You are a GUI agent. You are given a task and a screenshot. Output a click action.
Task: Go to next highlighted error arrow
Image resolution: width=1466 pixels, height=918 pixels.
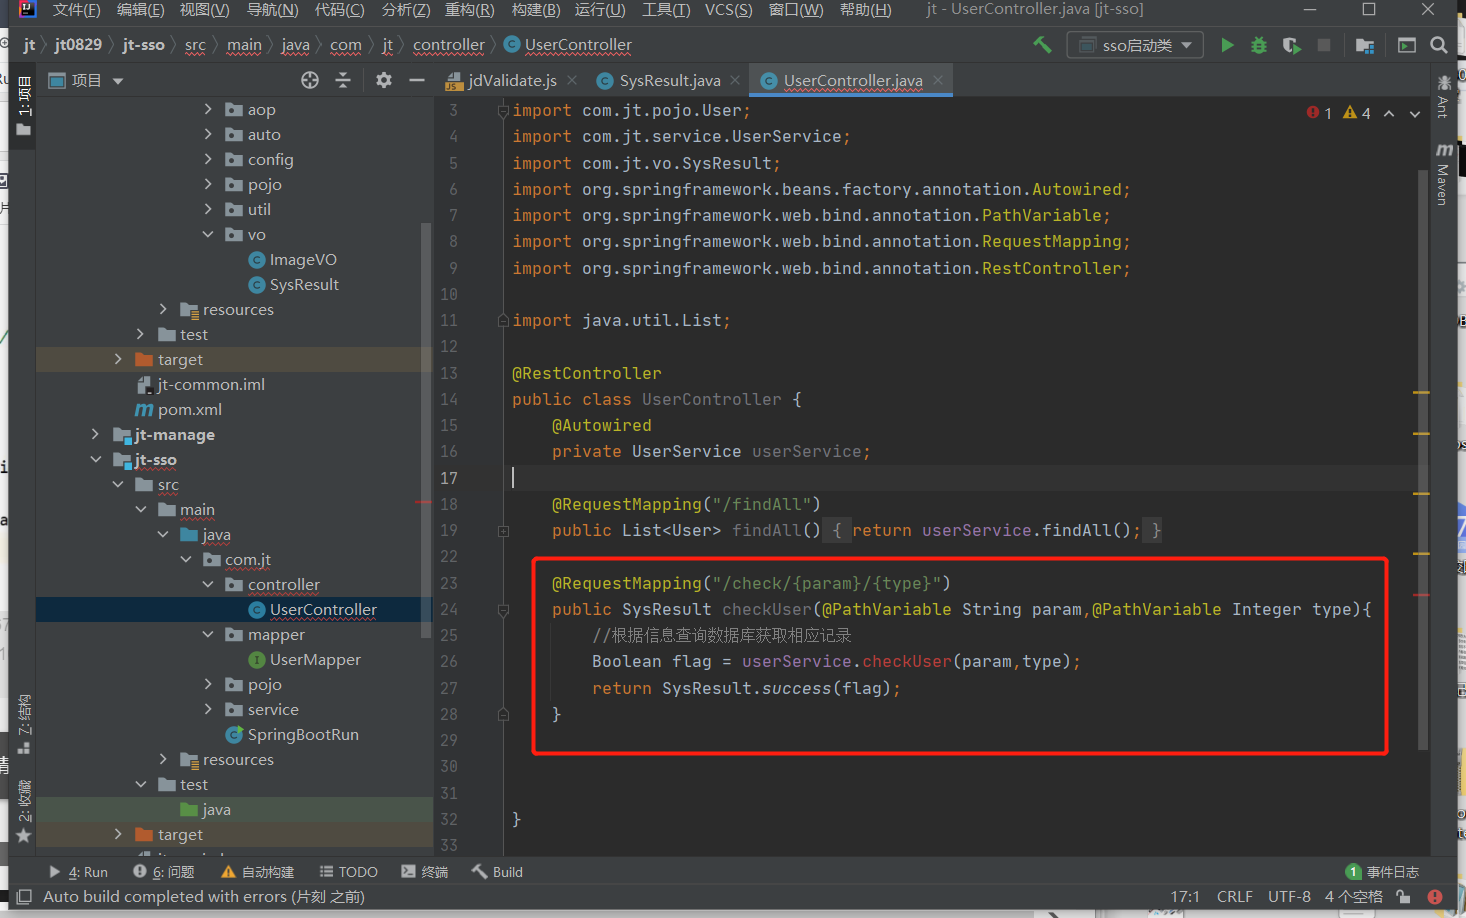[x=1415, y=113]
